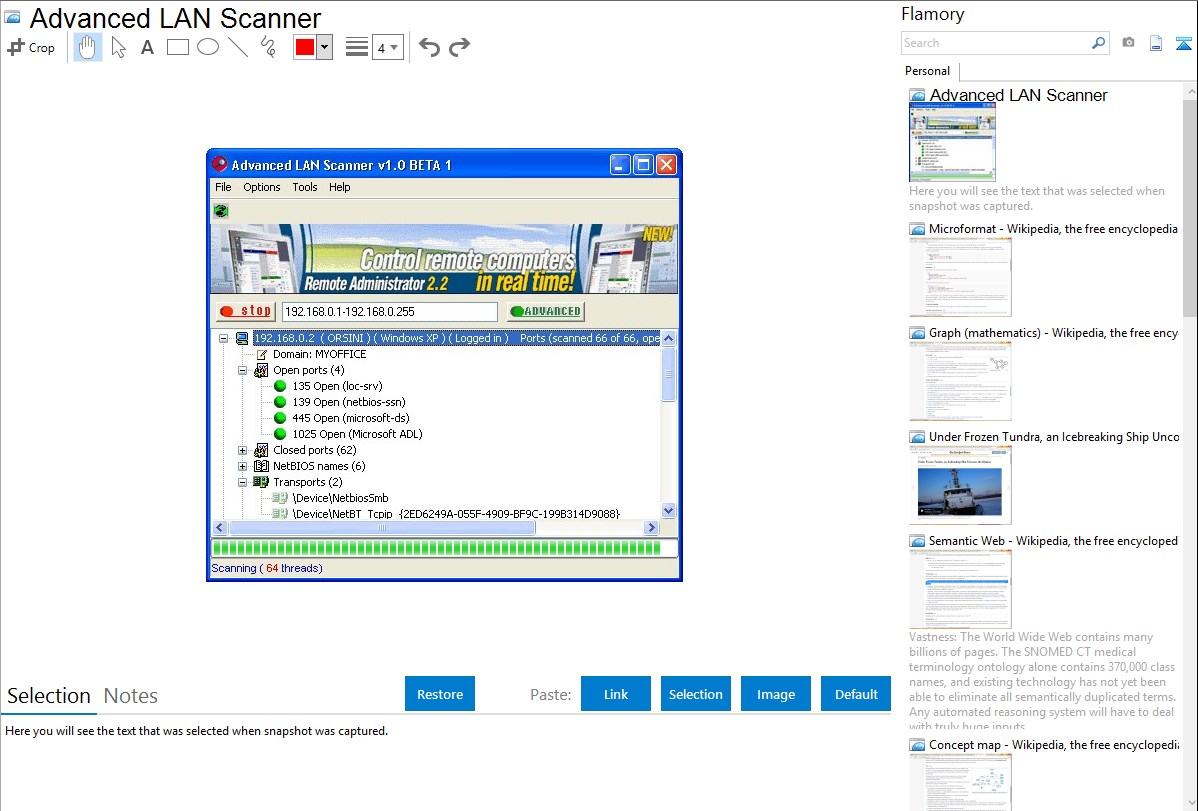Select port 139 Open (netbios-ssn)

pyautogui.click(x=348, y=402)
